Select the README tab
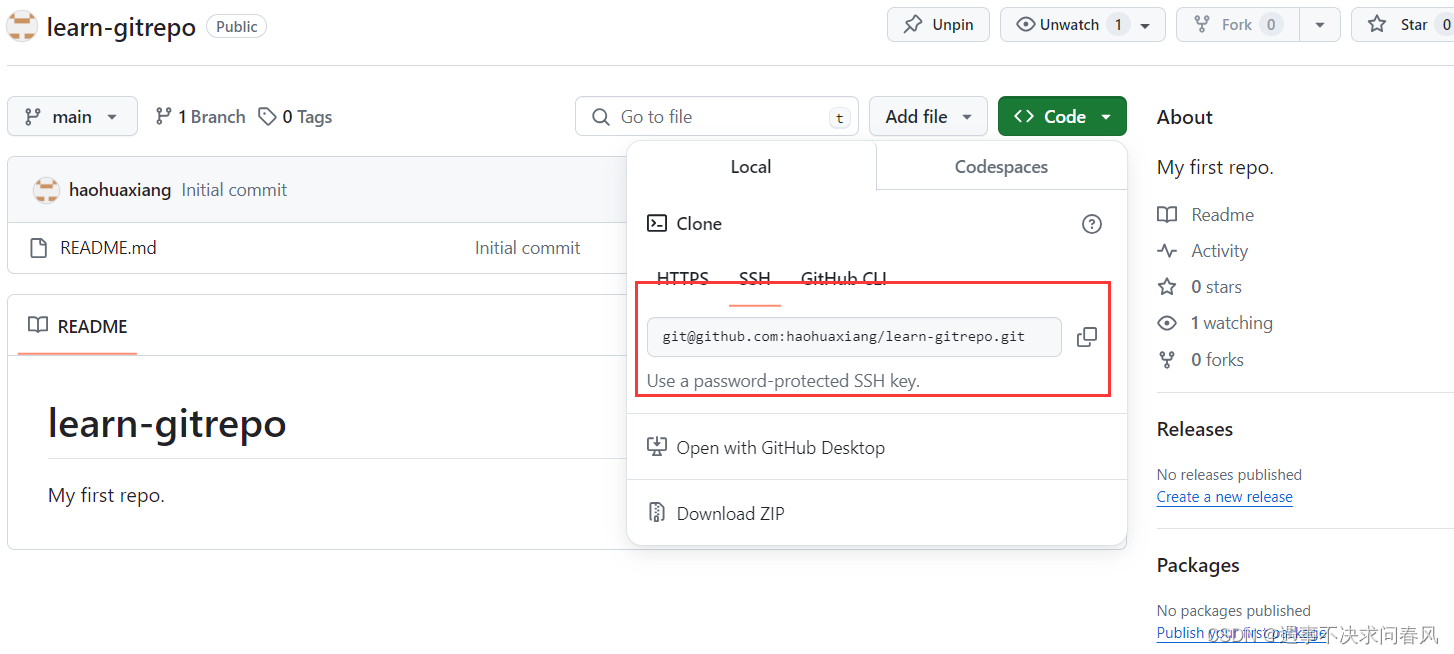 click(x=78, y=326)
